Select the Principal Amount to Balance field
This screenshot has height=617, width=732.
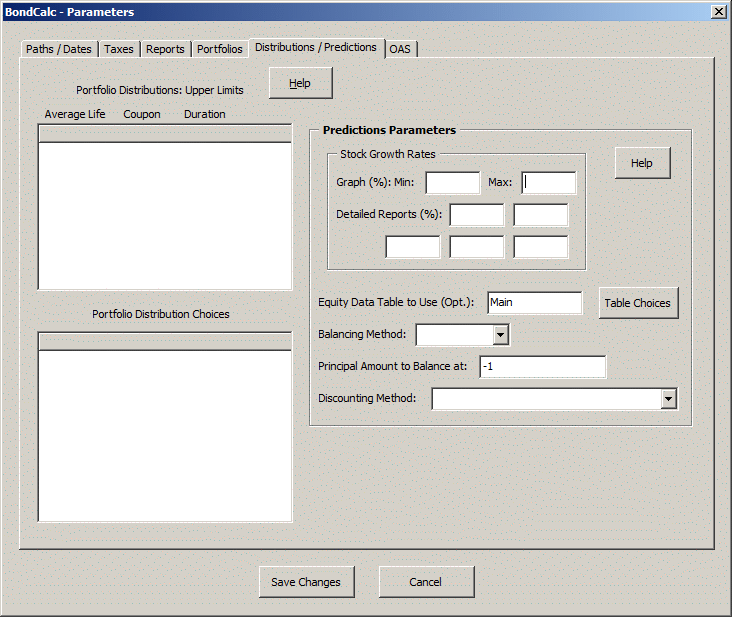pos(542,367)
